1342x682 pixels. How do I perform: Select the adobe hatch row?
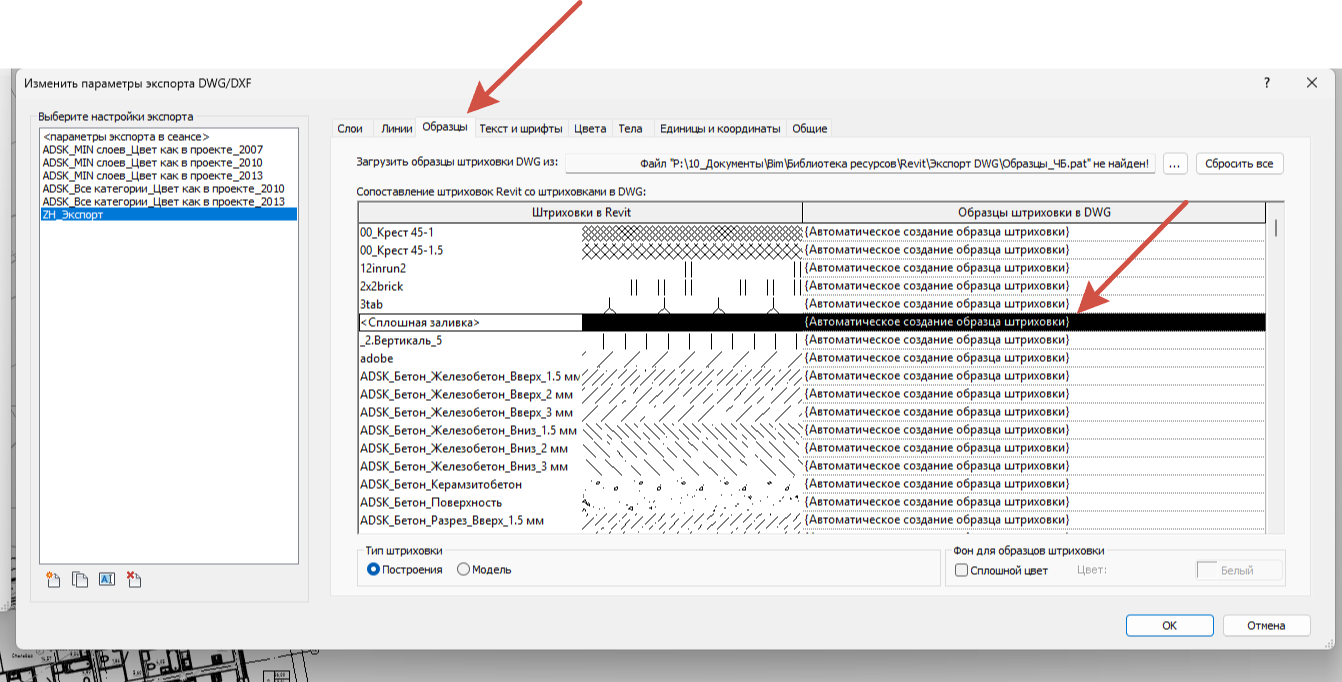(x=812, y=358)
